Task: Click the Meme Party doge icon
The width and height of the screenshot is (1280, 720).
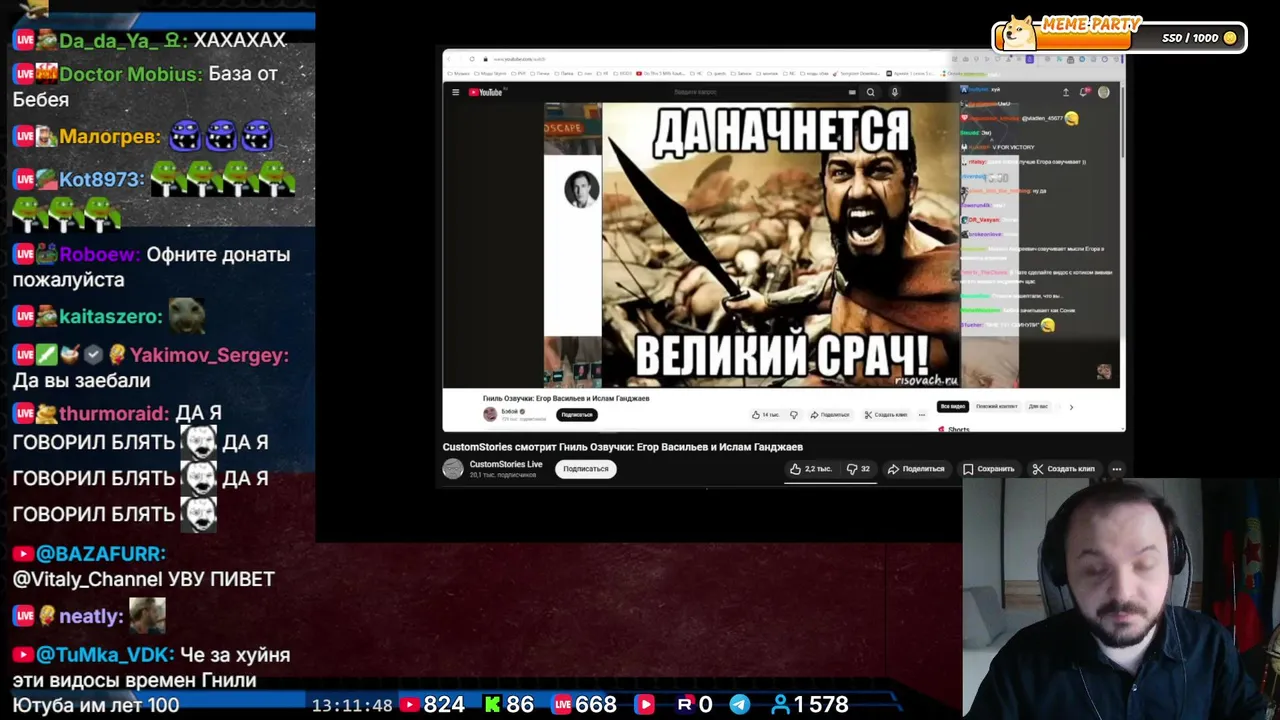Action: coord(1019,32)
